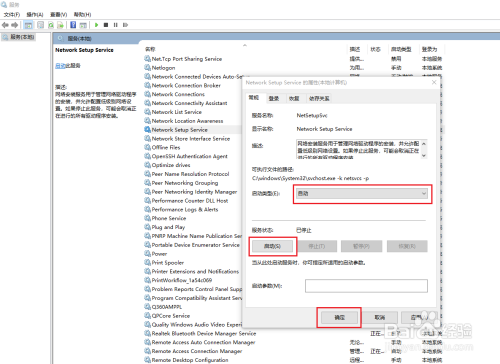Click the gear icon beside QPCore Service
500x364 pixels.
(147, 316)
